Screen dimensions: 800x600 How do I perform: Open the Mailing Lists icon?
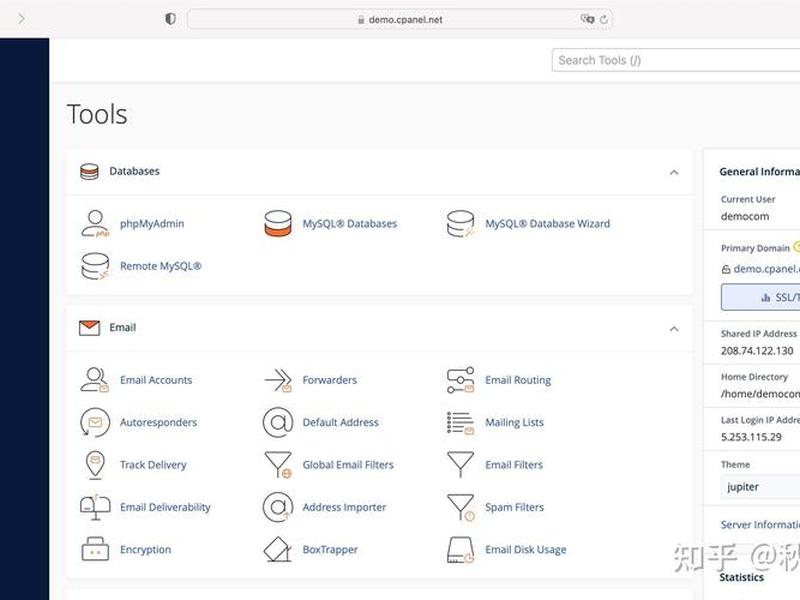460,422
